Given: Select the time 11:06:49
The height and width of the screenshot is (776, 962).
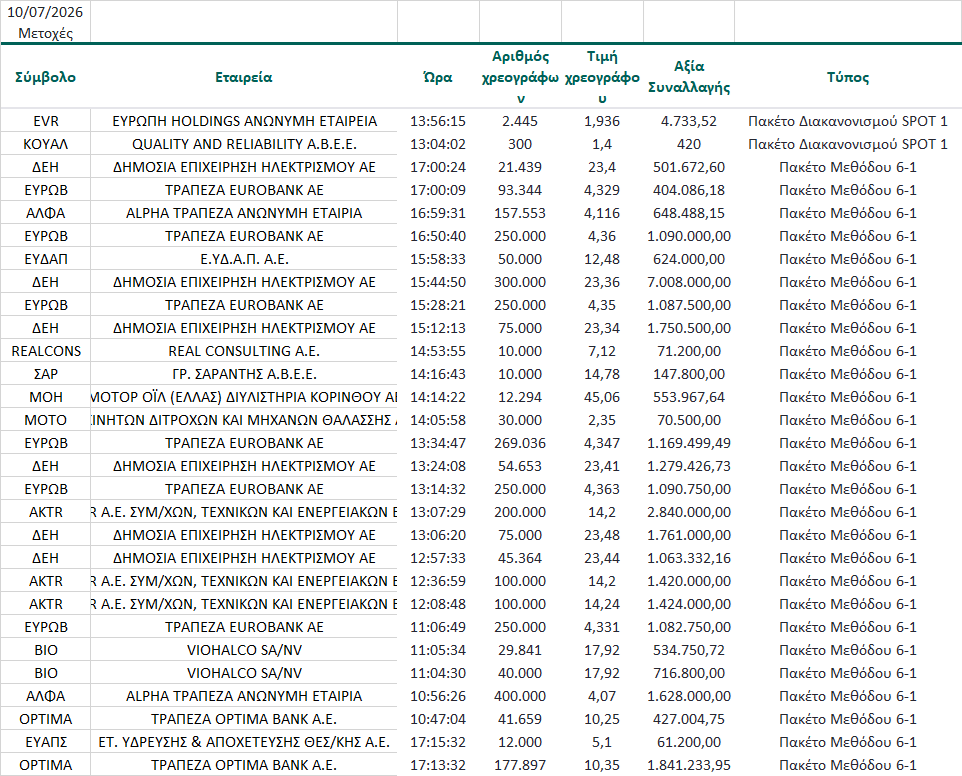Looking at the screenshot, I should pos(438,628).
